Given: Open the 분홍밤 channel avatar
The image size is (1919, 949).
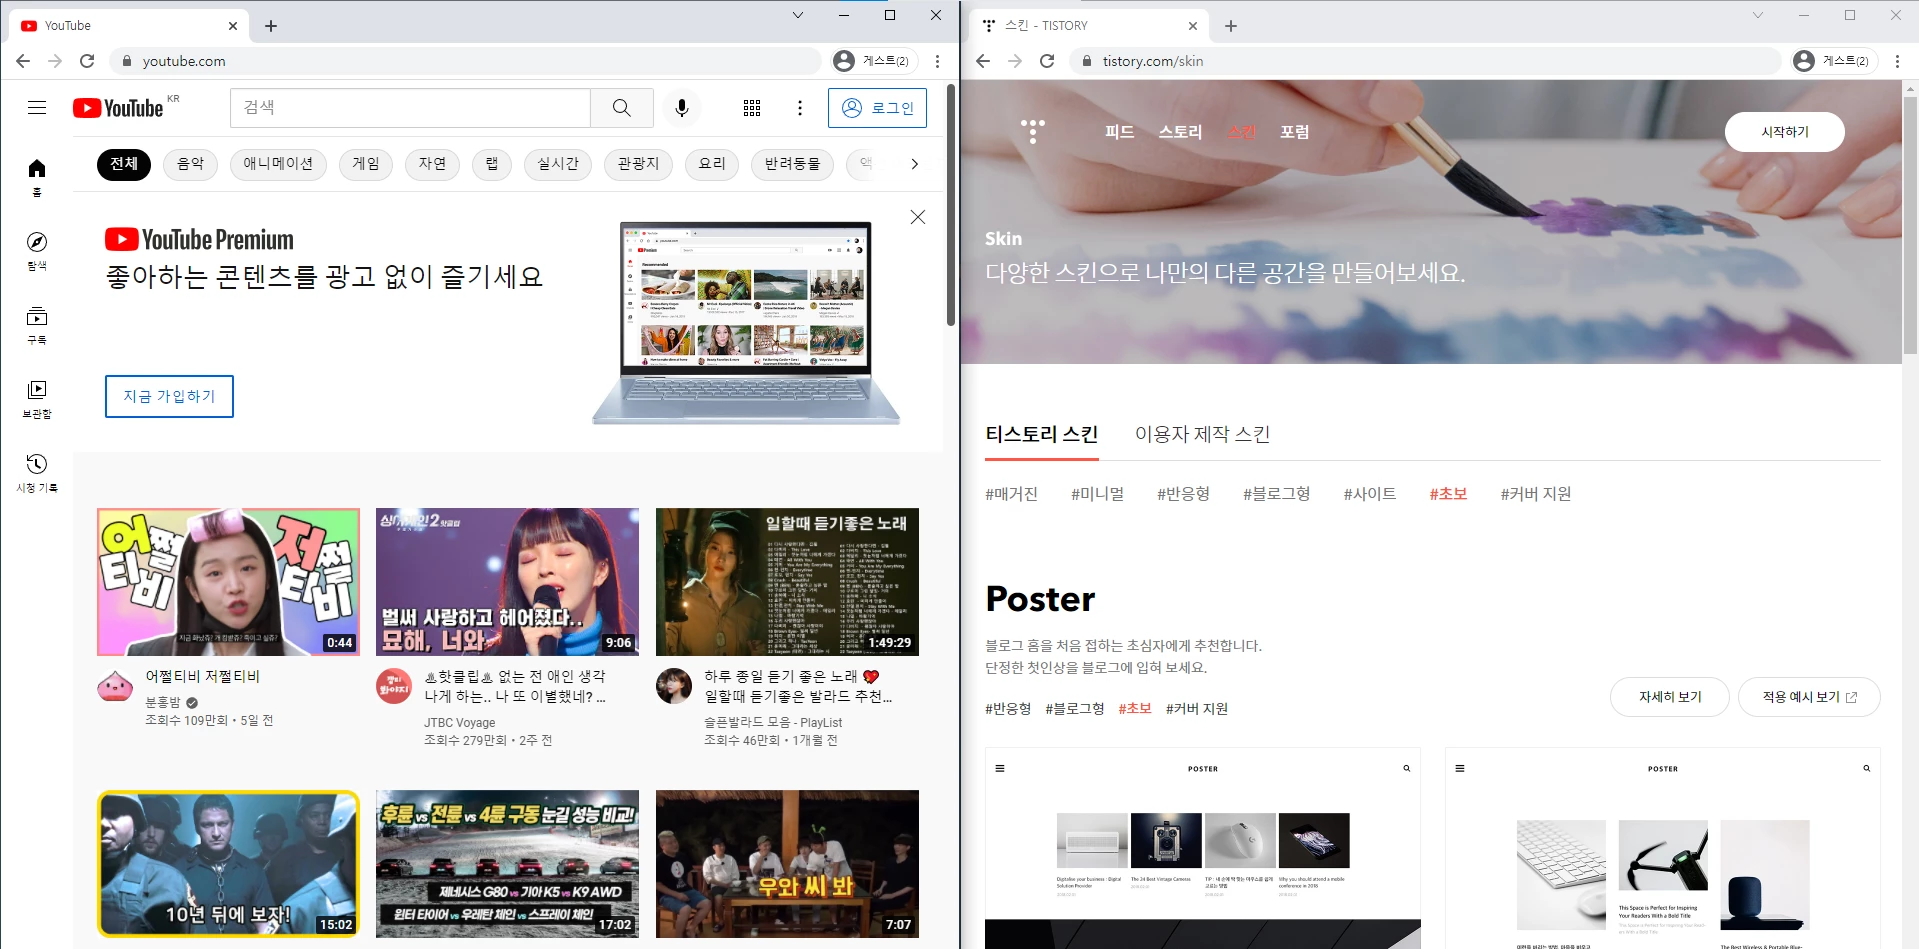Looking at the screenshot, I should click(x=115, y=686).
